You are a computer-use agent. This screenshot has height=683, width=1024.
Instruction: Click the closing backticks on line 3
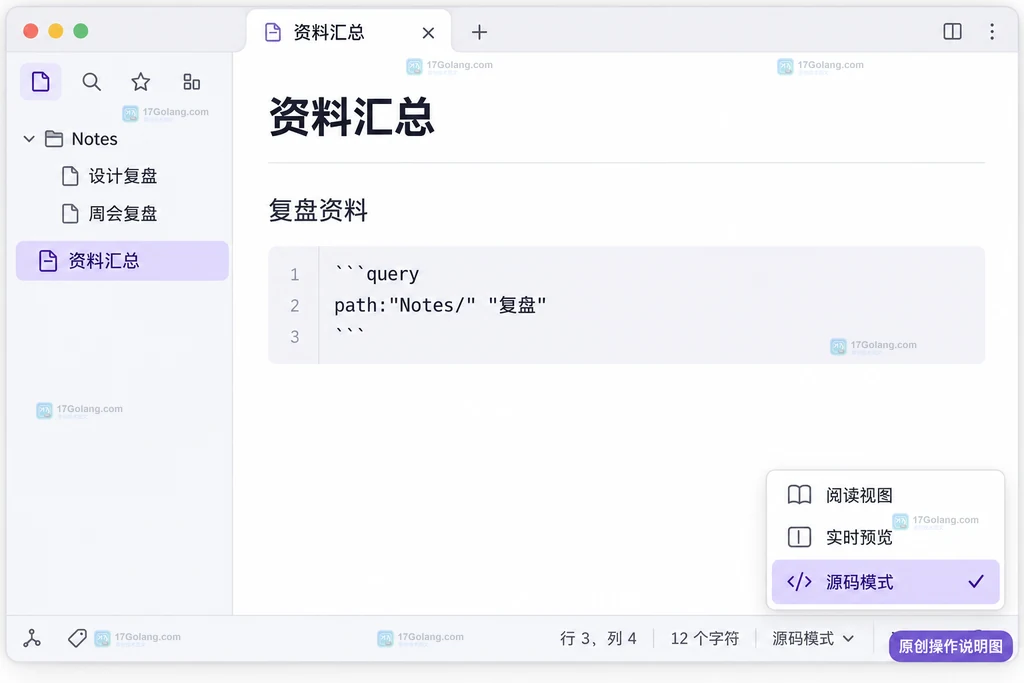(x=349, y=334)
